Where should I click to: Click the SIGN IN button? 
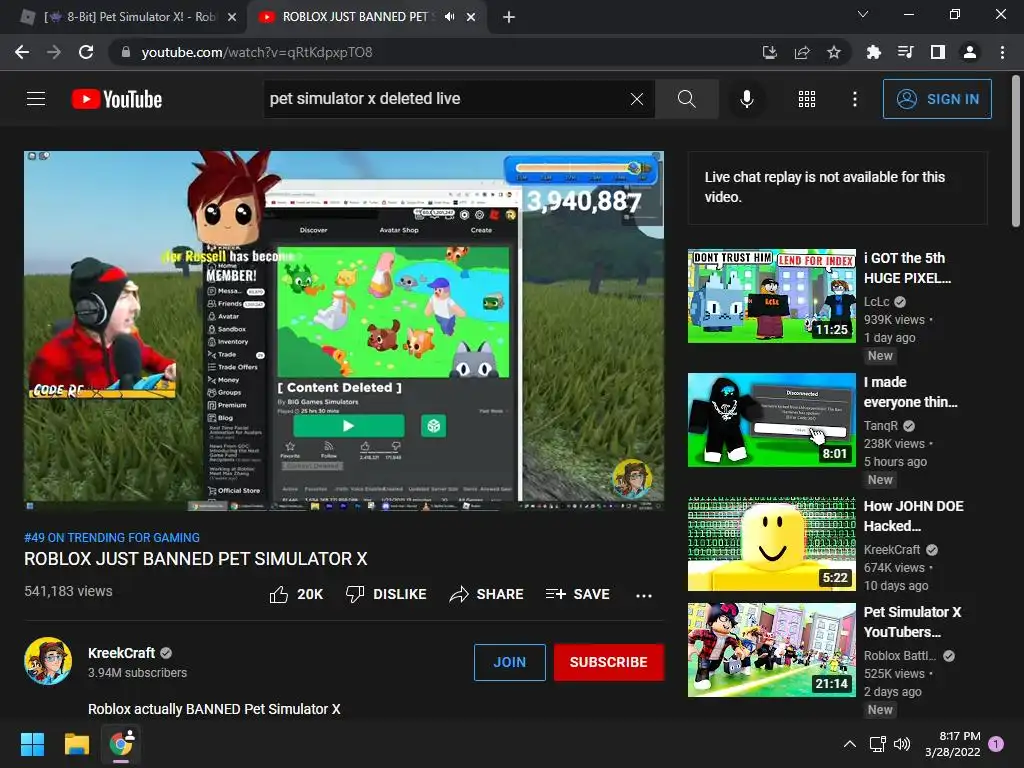pos(936,99)
